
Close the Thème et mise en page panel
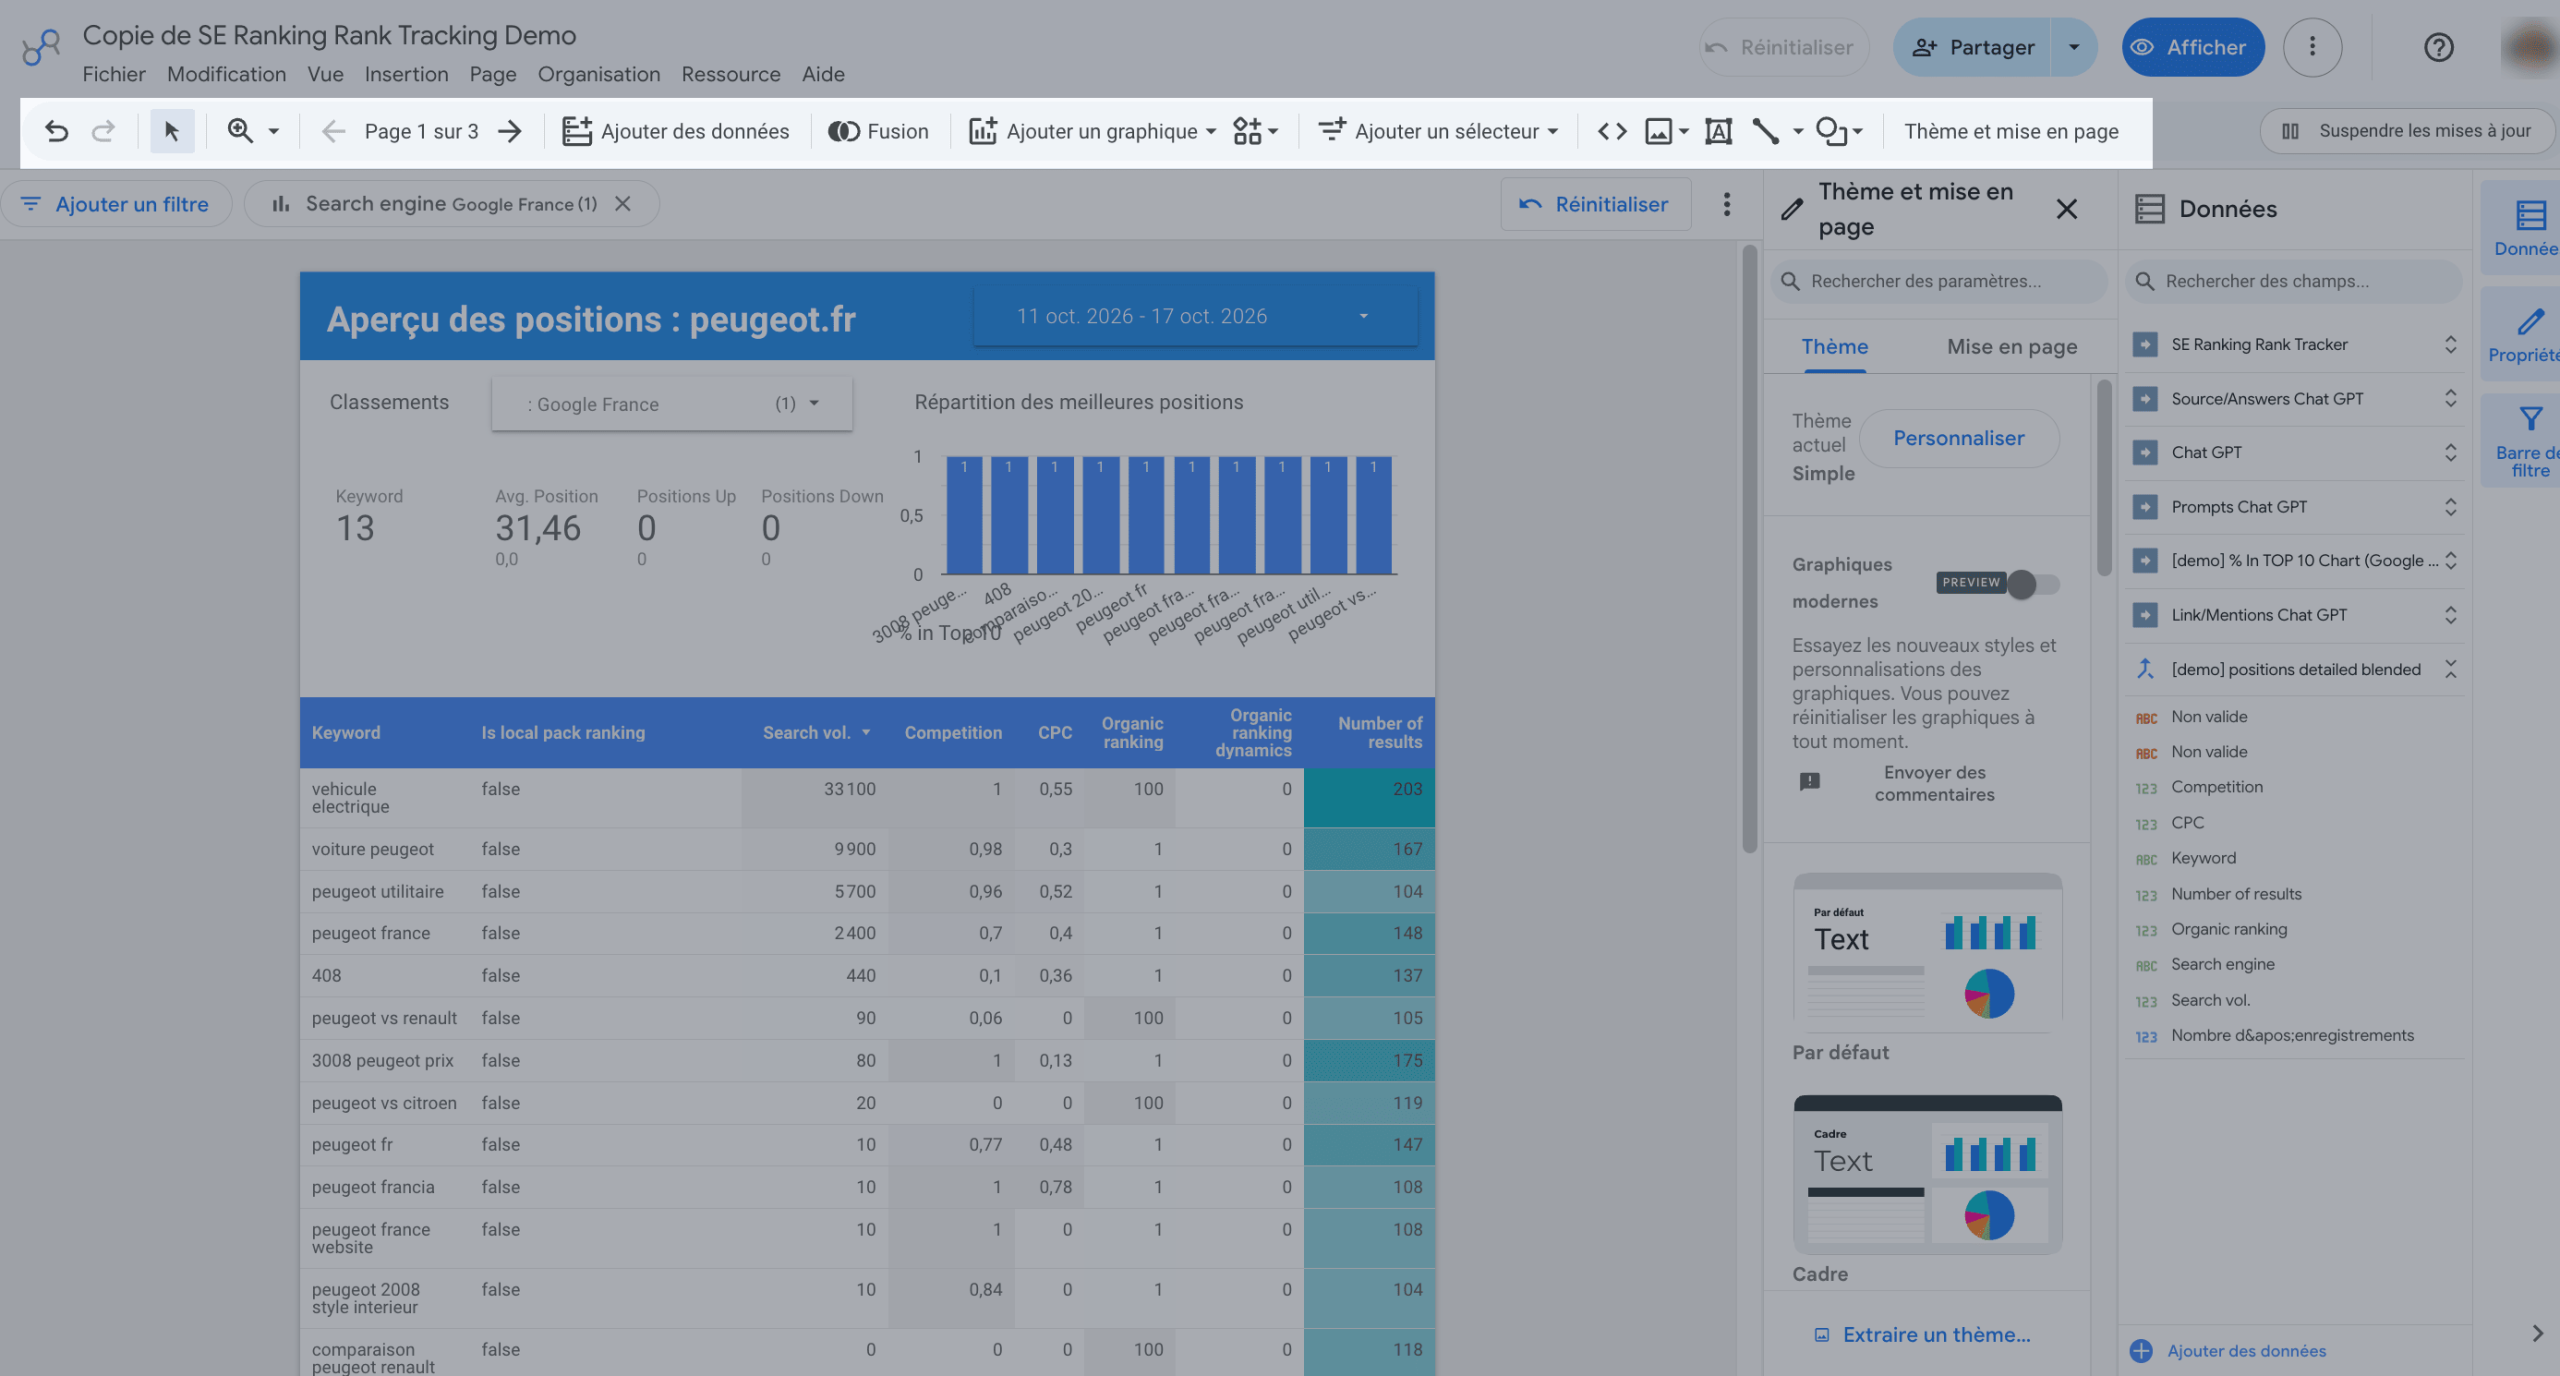coord(2066,209)
